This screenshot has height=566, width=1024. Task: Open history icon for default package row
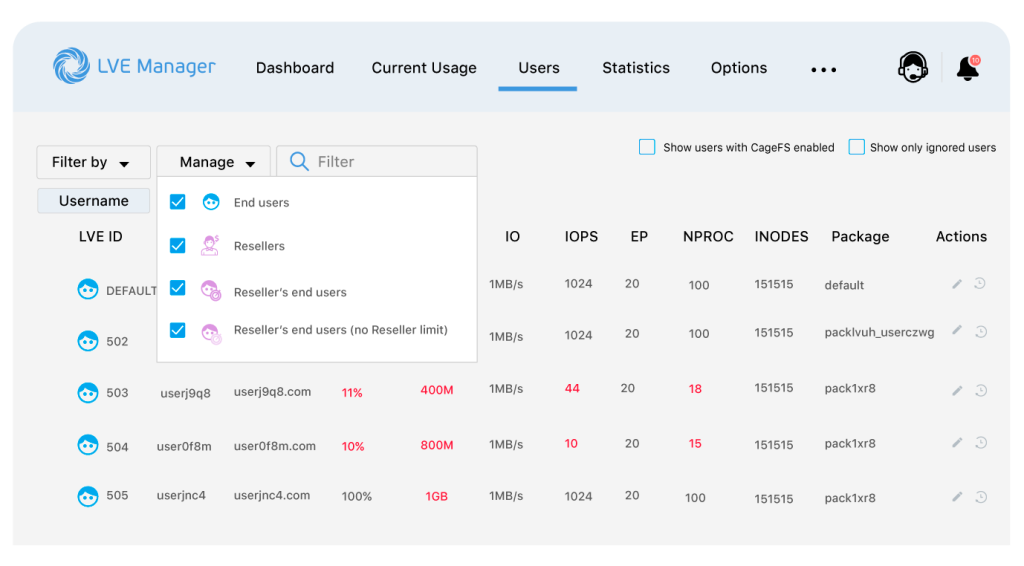(x=980, y=283)
